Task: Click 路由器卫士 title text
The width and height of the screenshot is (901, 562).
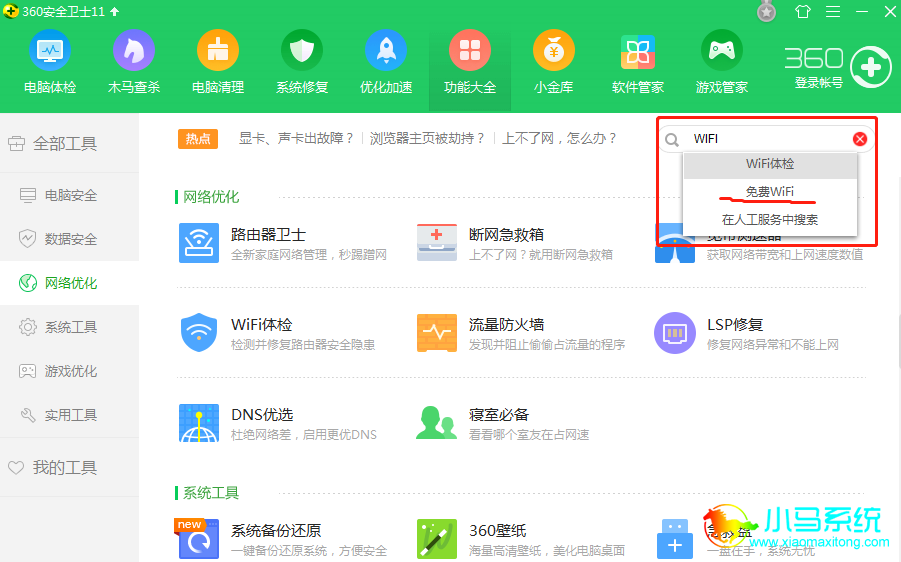Action: click(x=268, y=235)
